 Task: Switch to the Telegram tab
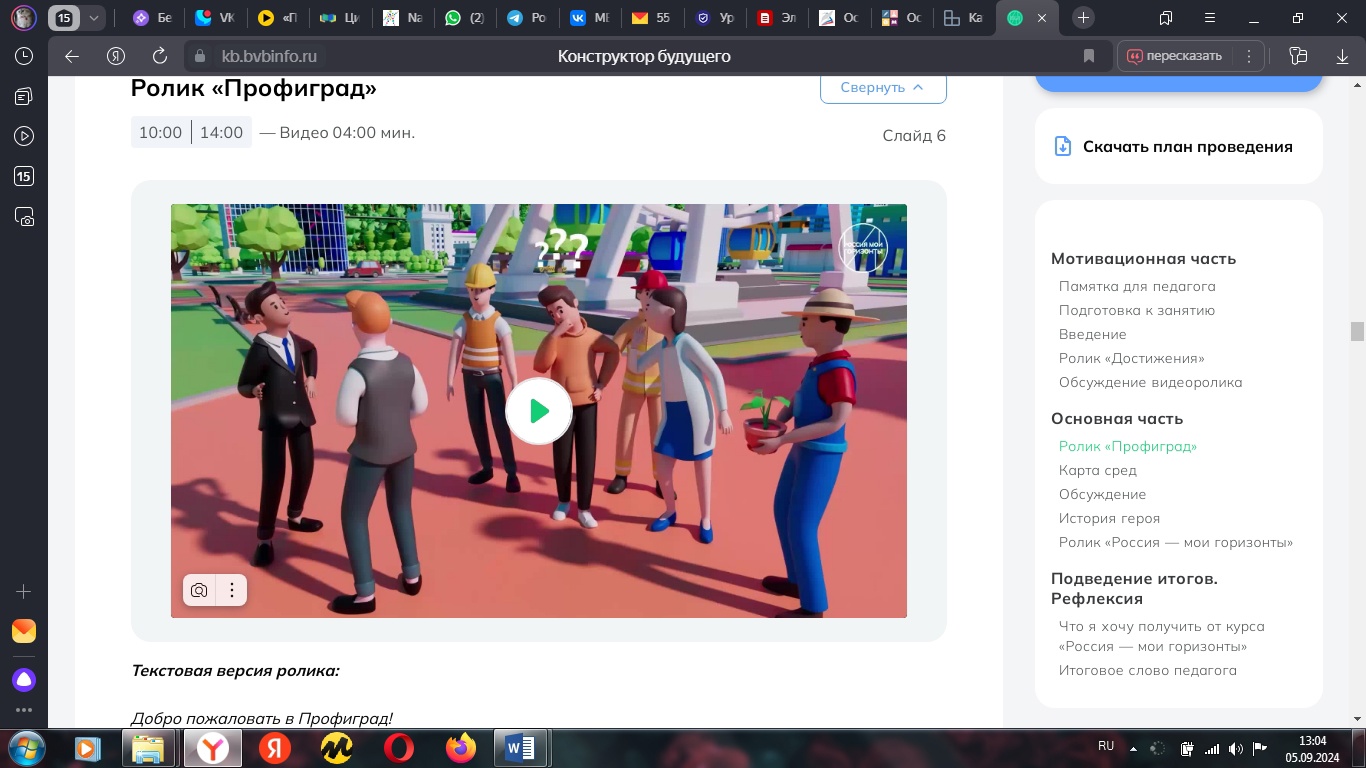pyautogui.click(x=527, y=18)
